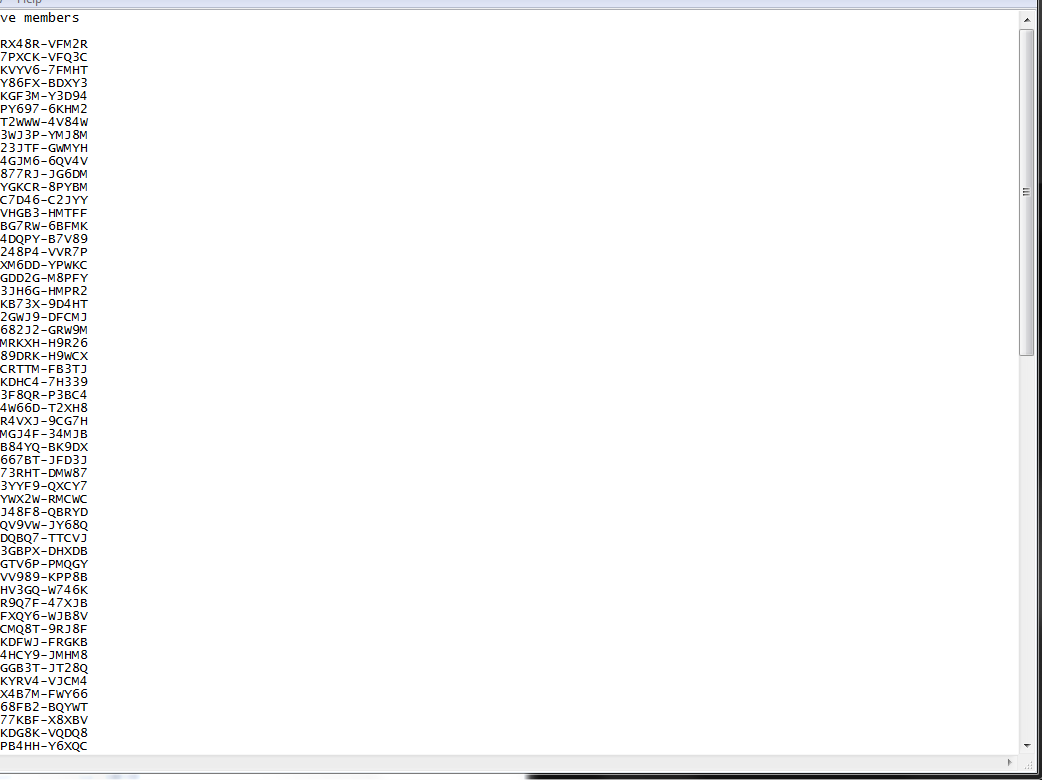Place cursor on line C7D46-C2JYY
The width and height of the screenshot is (1042, 780).
(x=44, y=200)
